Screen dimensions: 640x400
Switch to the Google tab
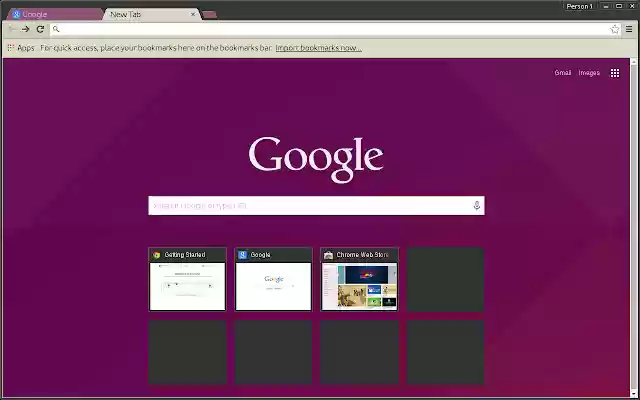[50, 14]
